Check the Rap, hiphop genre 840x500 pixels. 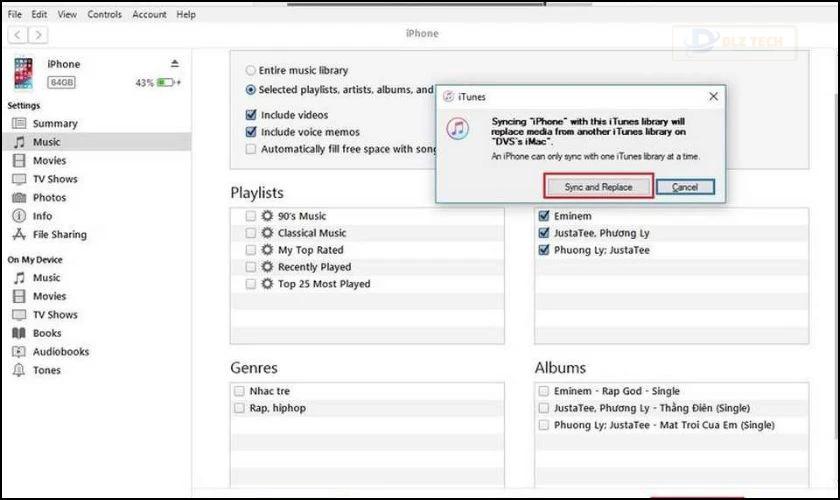(239, 408)
